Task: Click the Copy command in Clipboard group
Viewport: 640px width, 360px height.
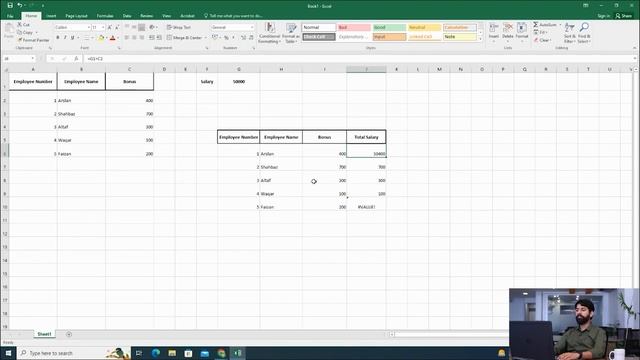Action: click(25, 32)
